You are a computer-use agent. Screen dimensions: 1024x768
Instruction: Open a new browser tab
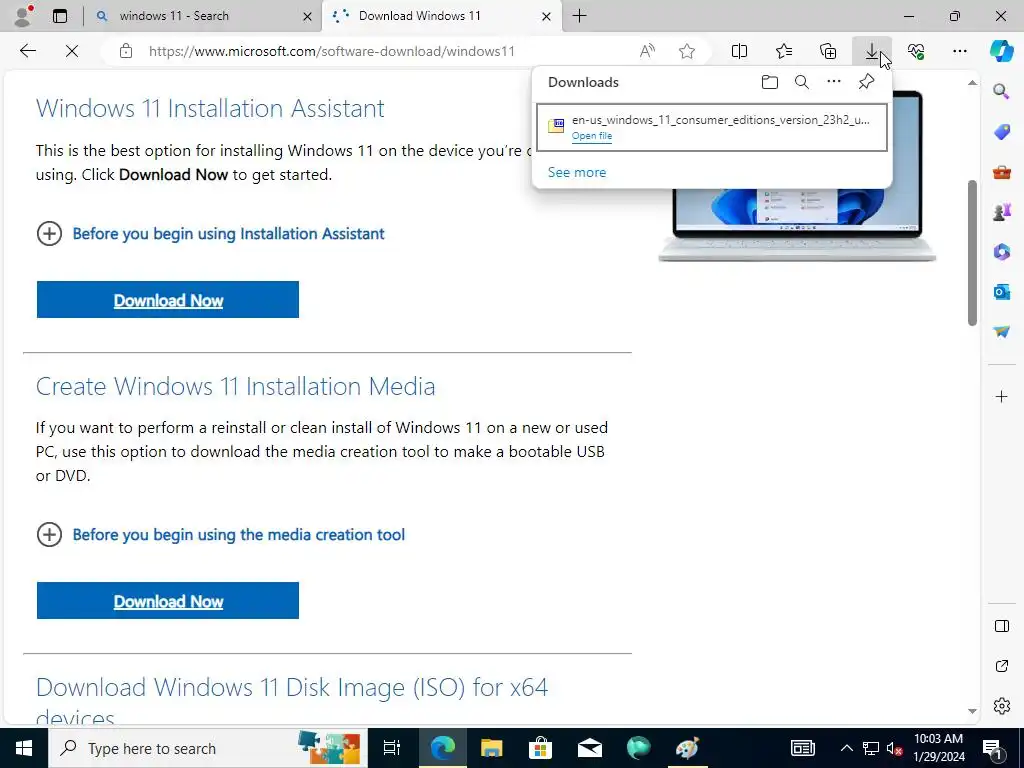(x=579, y=16)
